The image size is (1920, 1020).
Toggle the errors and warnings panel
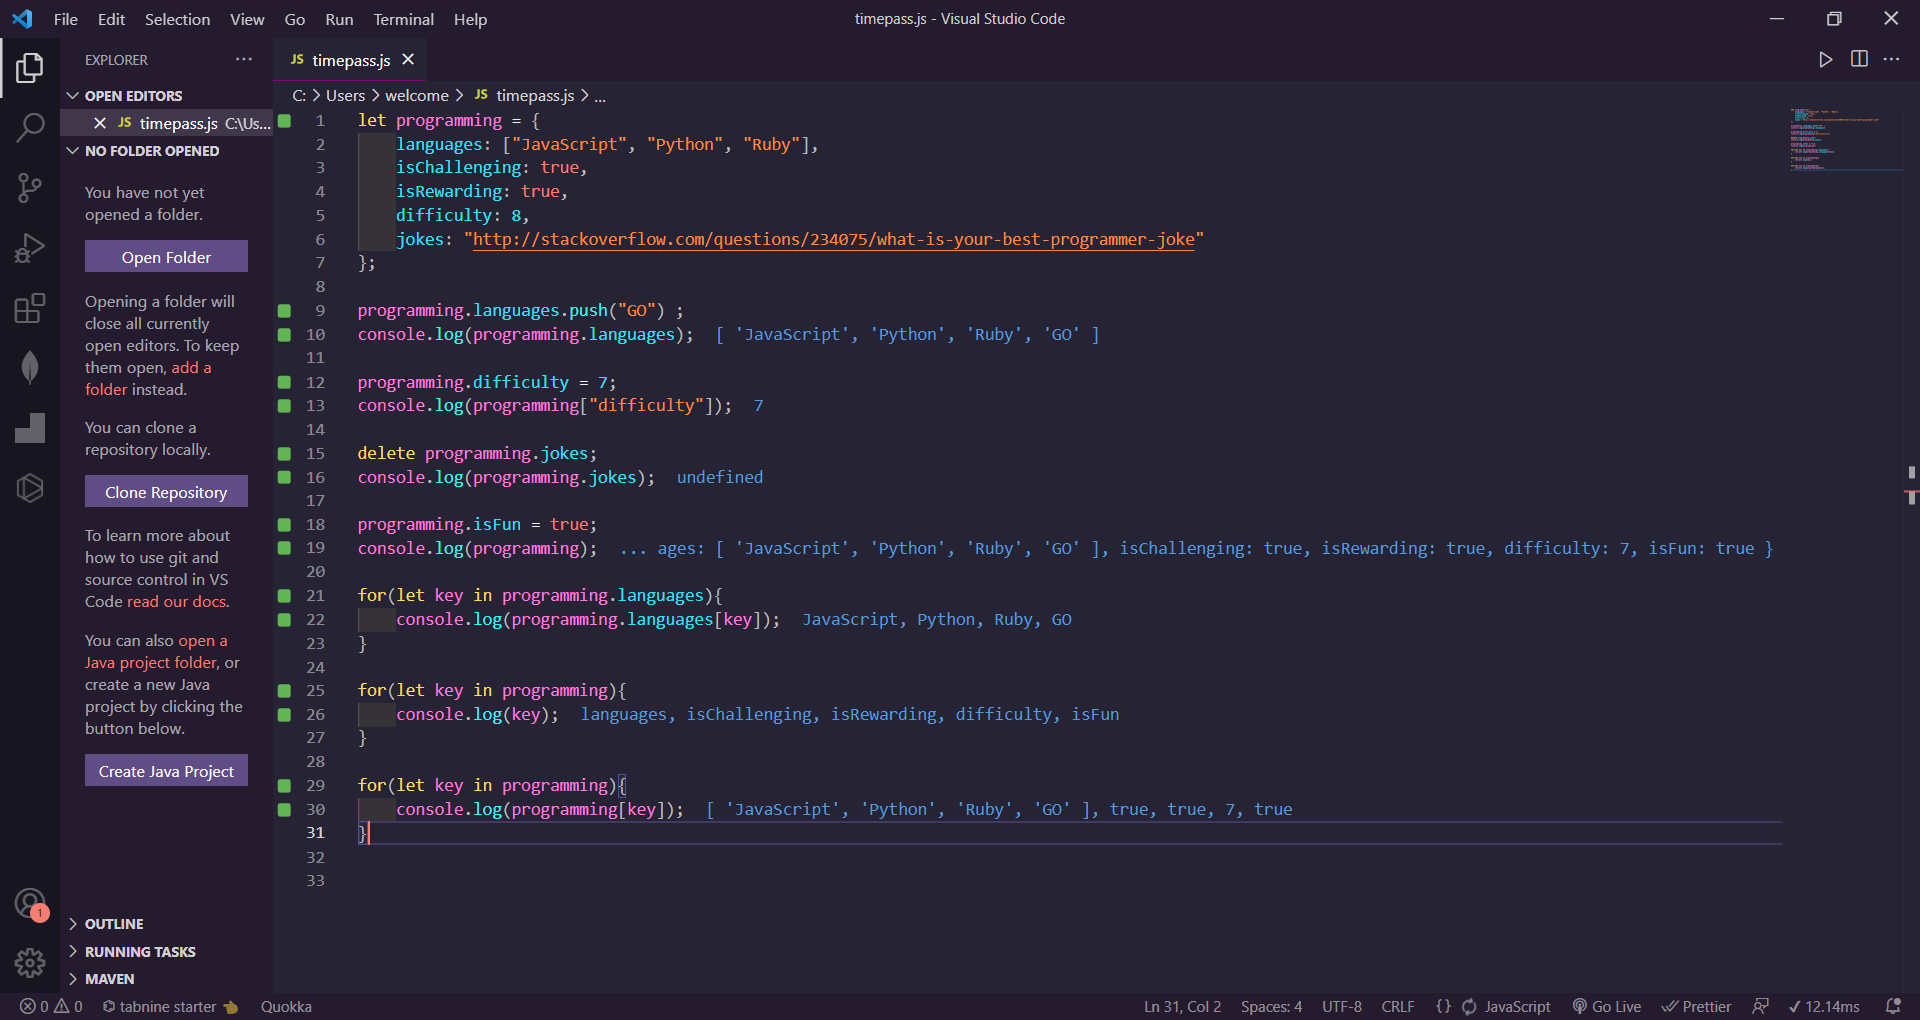click(x=47, y=1006)
